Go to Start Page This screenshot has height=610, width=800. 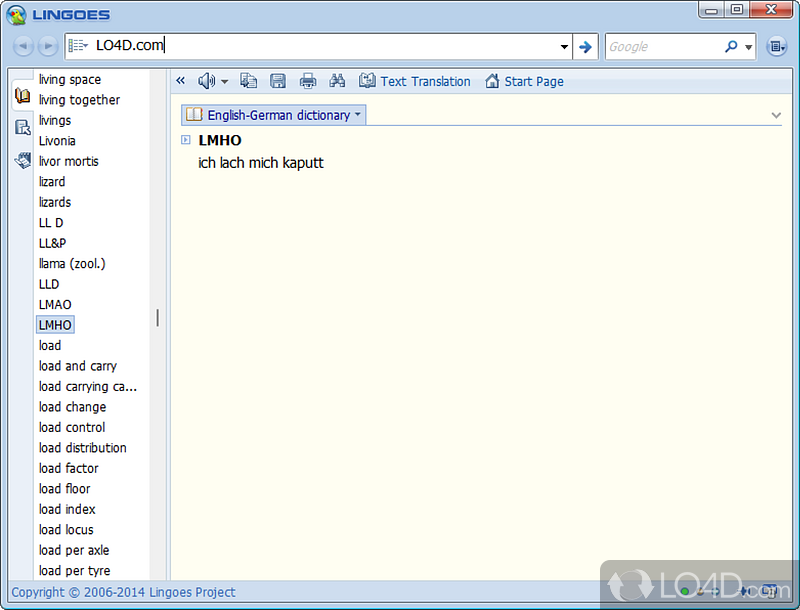[524, 81]
